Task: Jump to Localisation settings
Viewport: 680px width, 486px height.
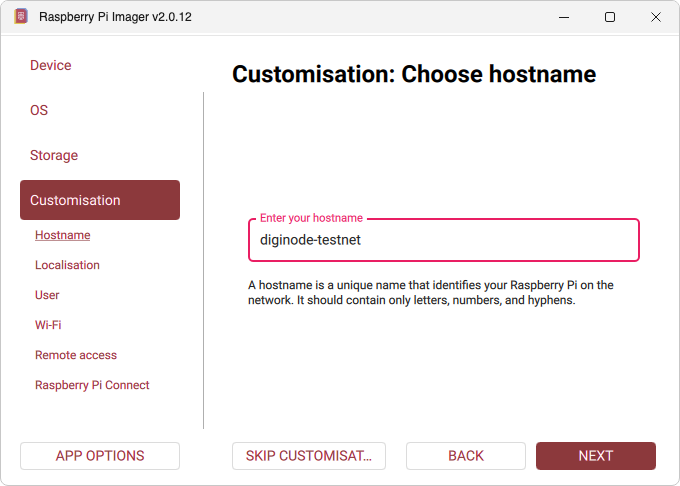Action: coord(67,265)
